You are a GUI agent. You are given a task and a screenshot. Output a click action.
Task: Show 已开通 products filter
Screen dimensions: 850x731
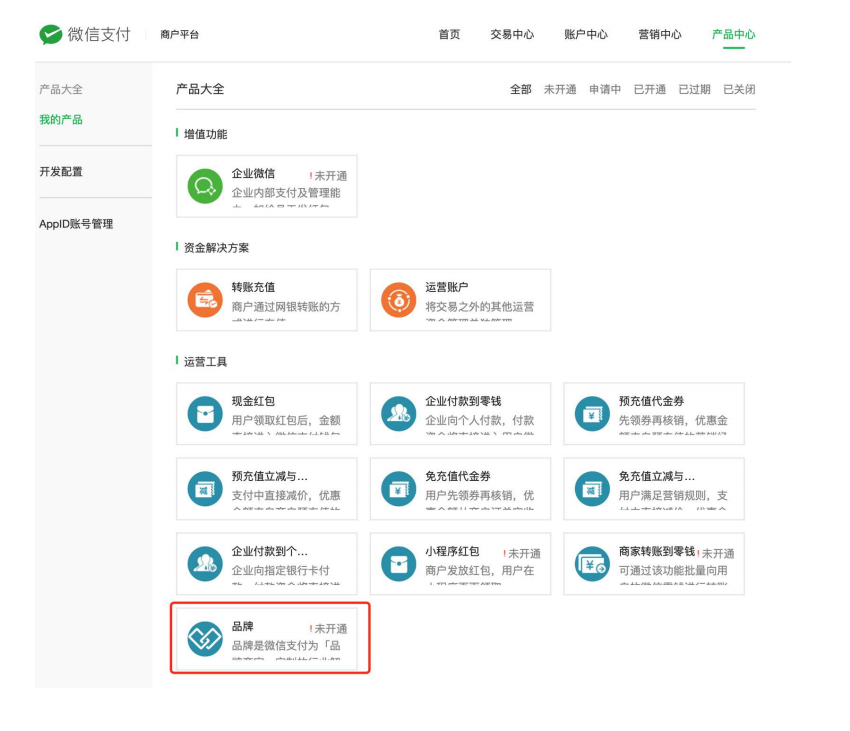click(650, 89)
